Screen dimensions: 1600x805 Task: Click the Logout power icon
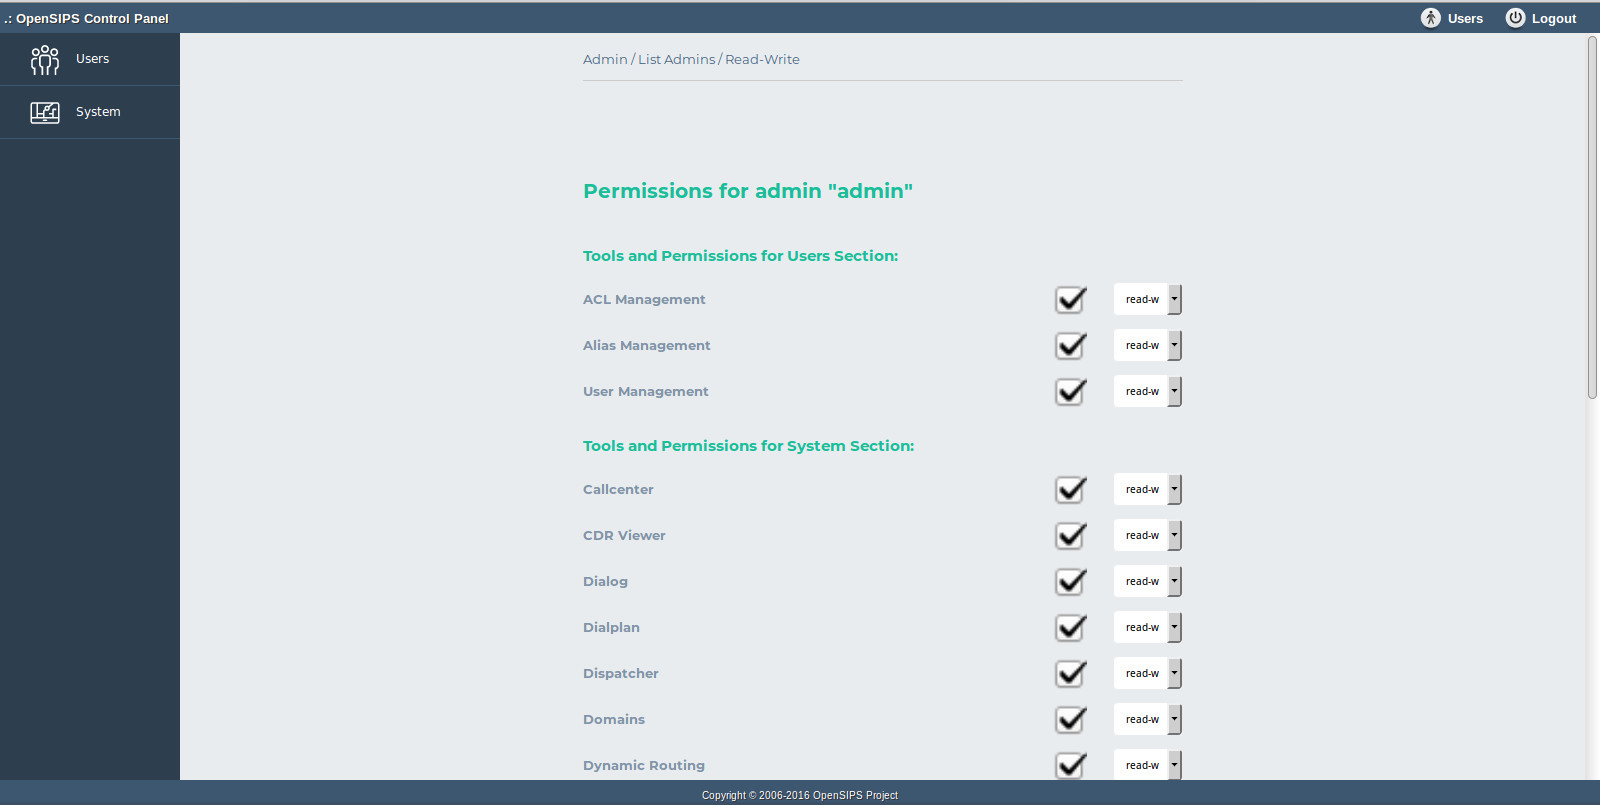pyautogui.click(x=1515, y=18)
